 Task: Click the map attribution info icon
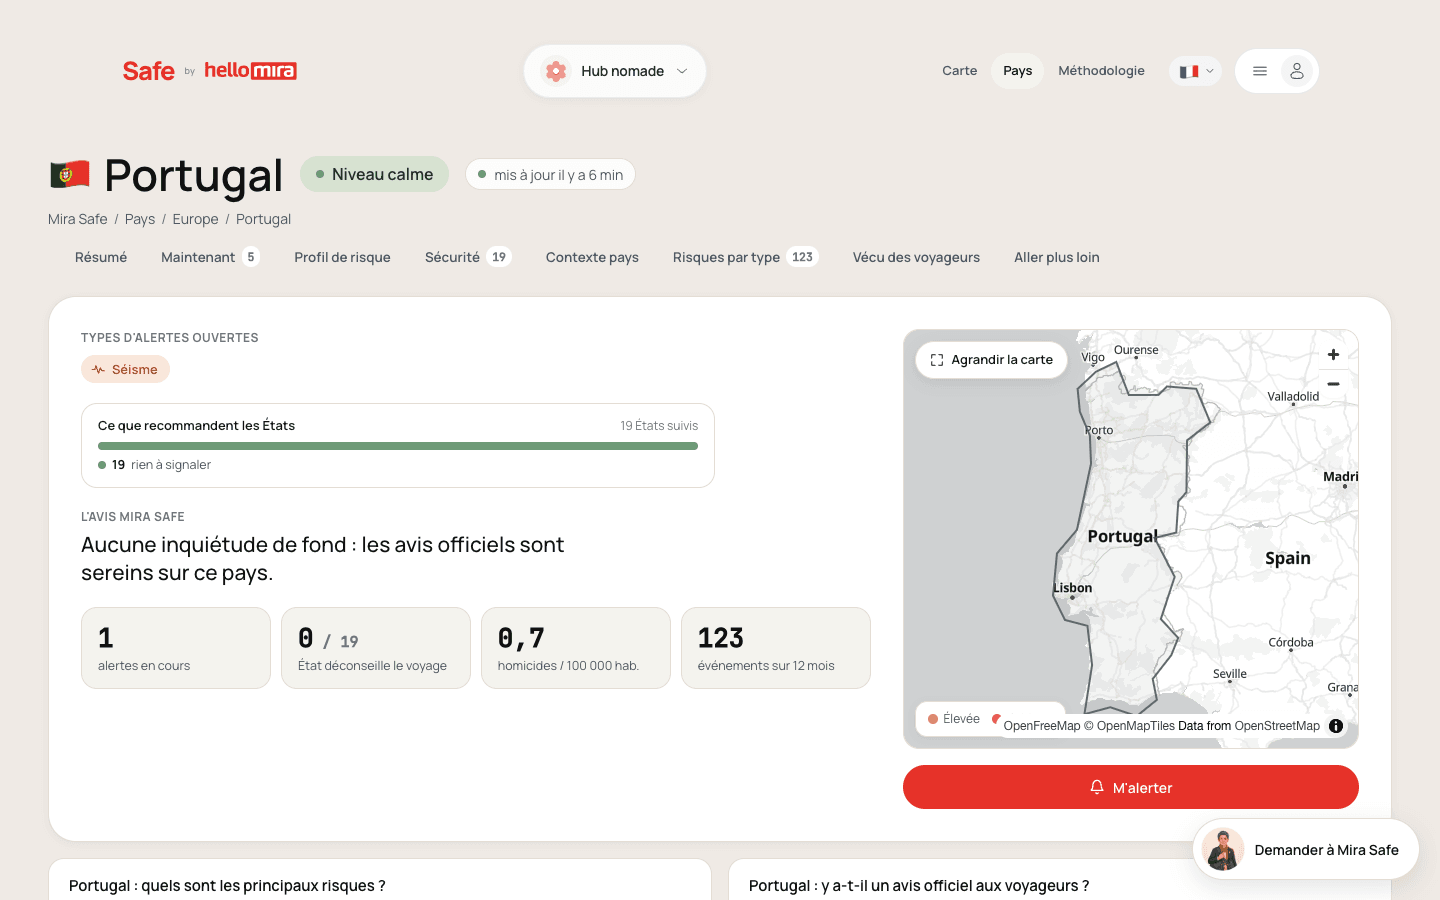pyautogui.click(x=1336, y=726)
